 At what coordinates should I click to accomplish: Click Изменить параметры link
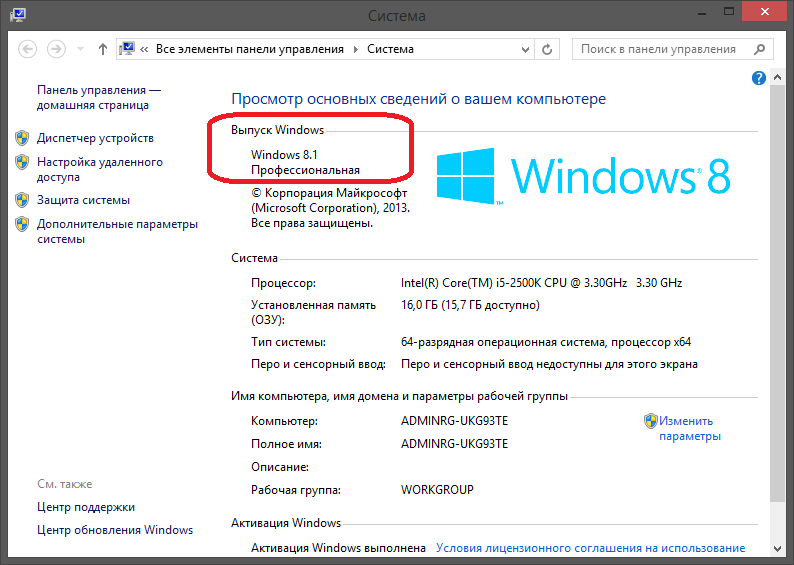click(690, 428)
